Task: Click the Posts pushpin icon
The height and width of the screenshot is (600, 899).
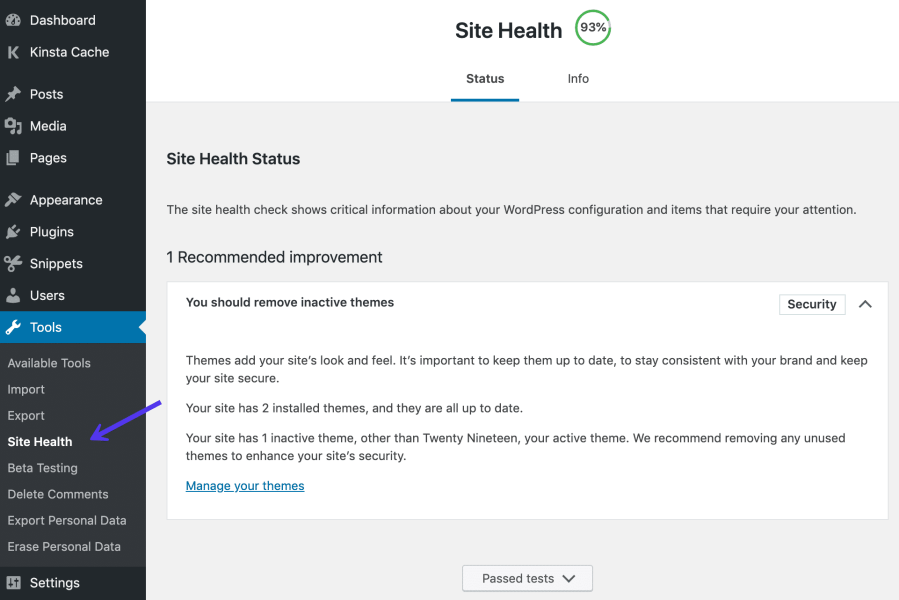Action: [x=13, y=94]
